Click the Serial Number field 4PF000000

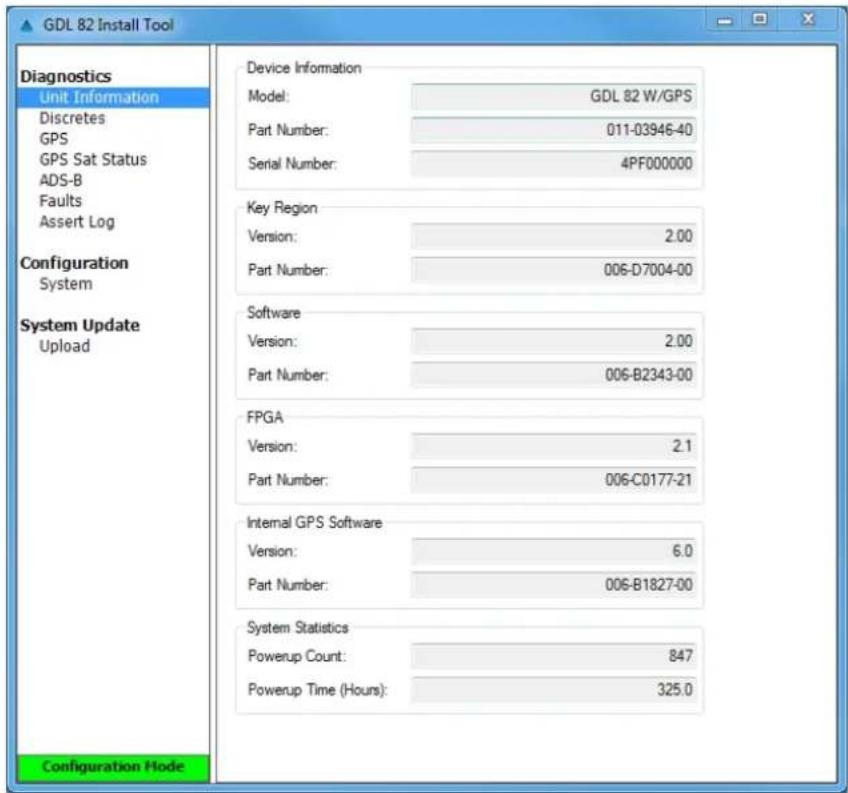(x=554, y=163)
